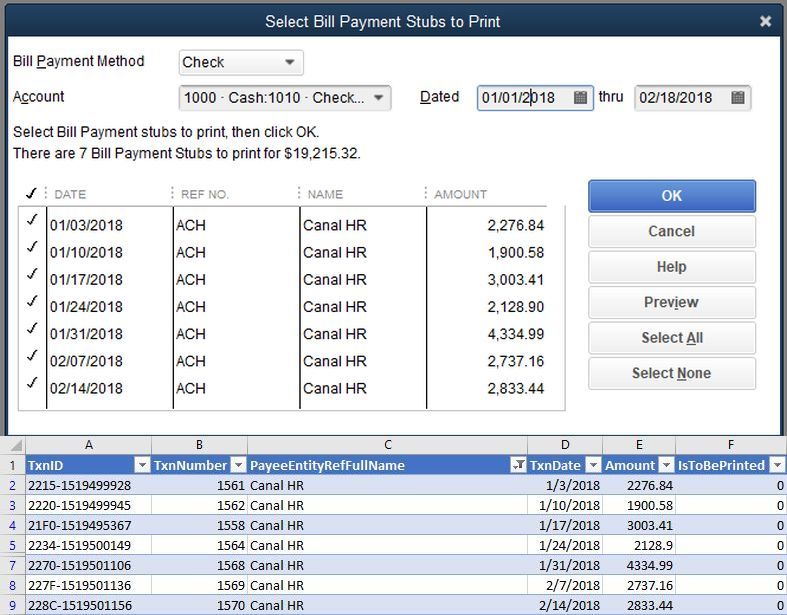Uncheck the 01/03/2018 bill payment row
787x615 pixels.
[x=32, y=220]
